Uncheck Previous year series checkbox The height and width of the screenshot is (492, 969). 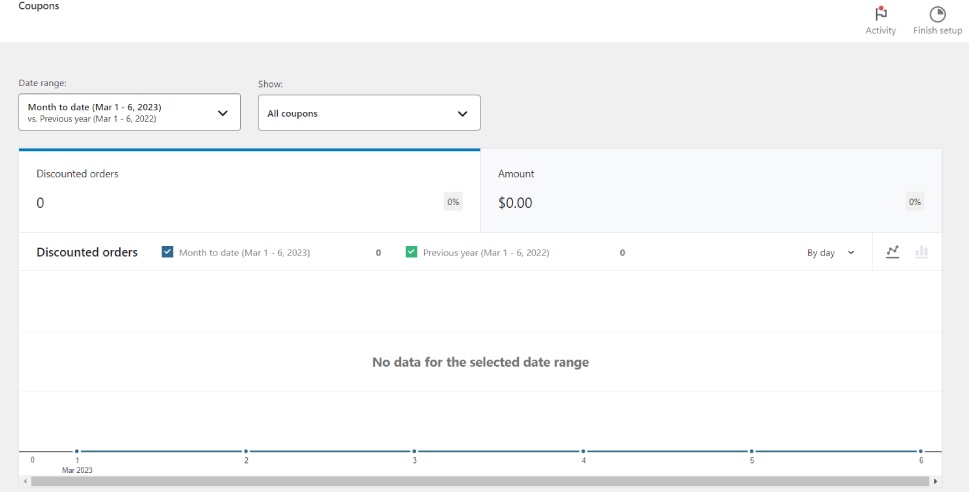(411, 252)
